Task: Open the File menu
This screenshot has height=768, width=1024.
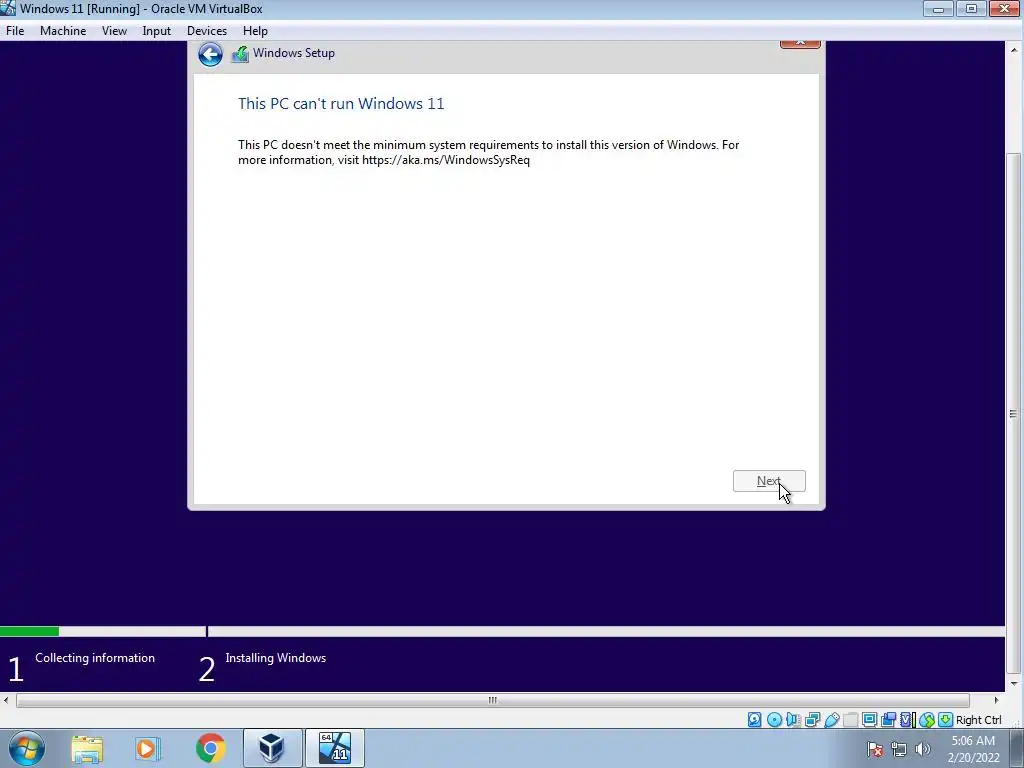Action: click(x=15, y=31)
